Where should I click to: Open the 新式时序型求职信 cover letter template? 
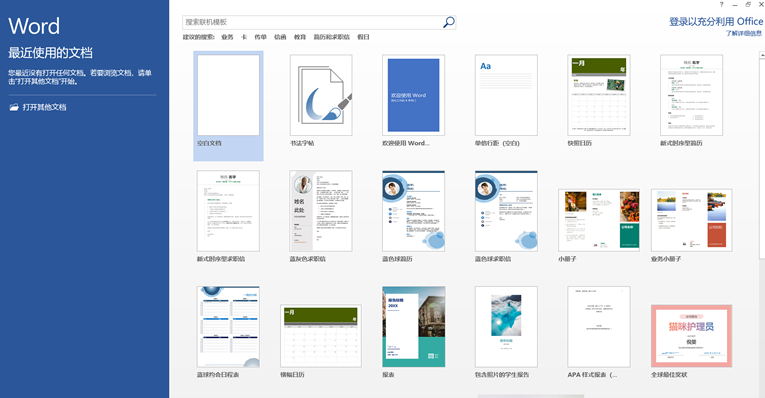coord(228,211)
